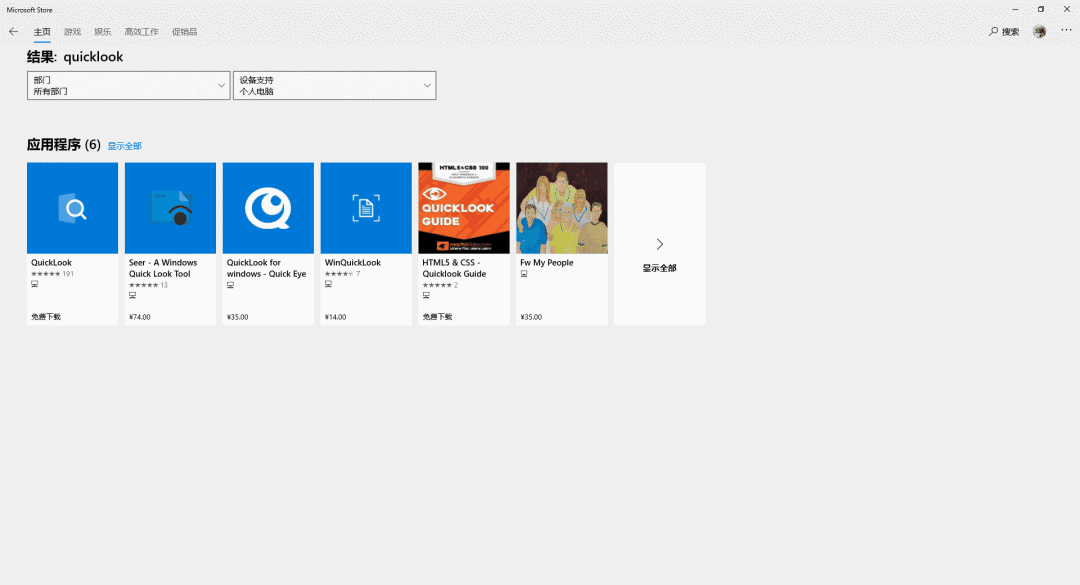The image size is (1080, 585).
Task: Switch to the 游戏 tab
Action: pyautogui.click(x=72, y=32)
